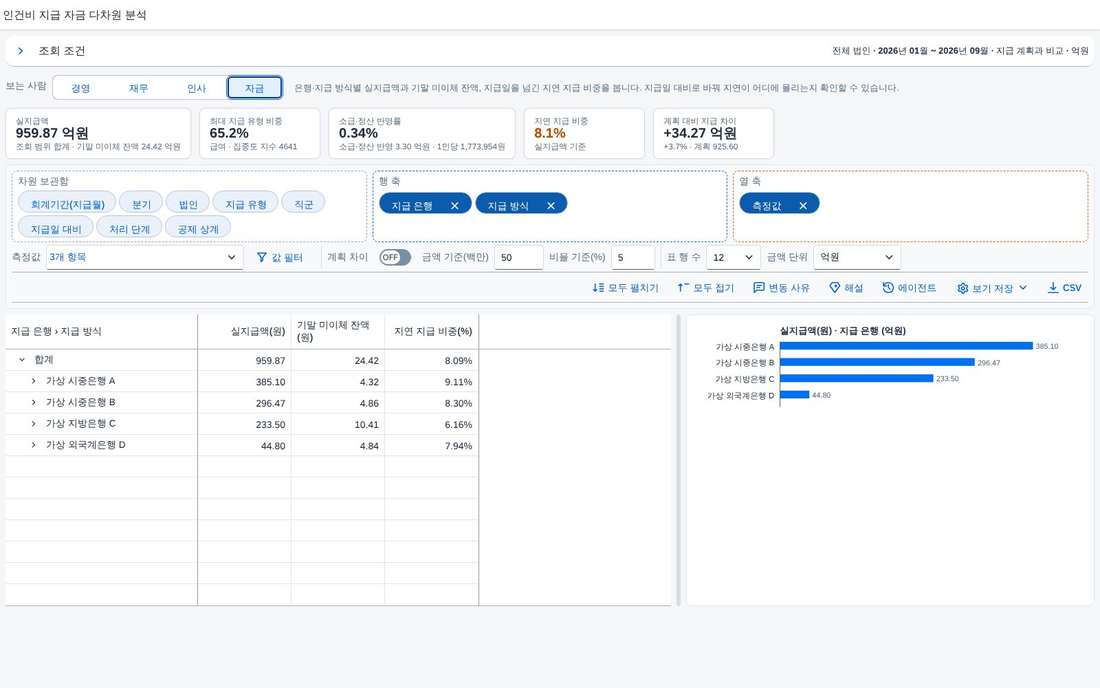The image size is (1100, 688).
Task: Collapse the 합계 row
Action: coord(22,360)
